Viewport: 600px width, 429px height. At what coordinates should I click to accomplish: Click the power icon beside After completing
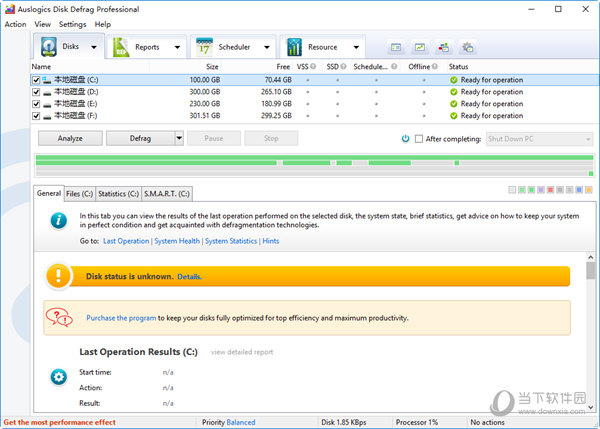406,139
